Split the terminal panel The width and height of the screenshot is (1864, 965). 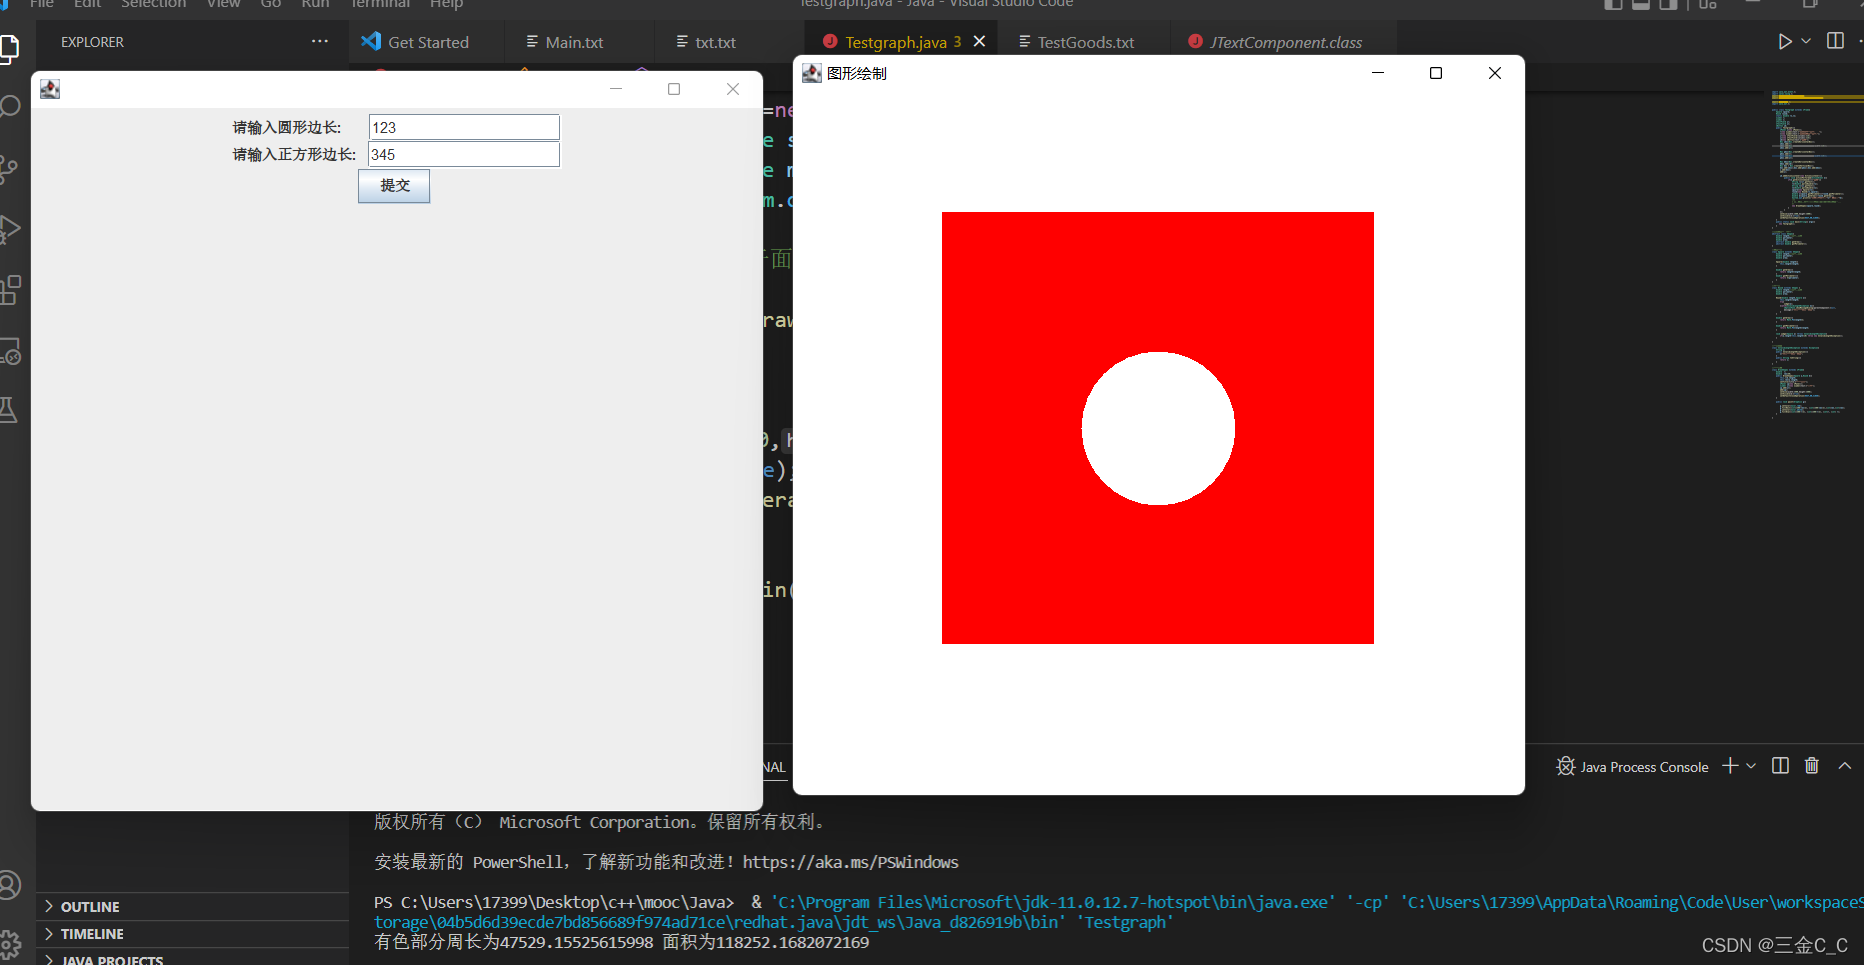click(x=1780, y=766)
